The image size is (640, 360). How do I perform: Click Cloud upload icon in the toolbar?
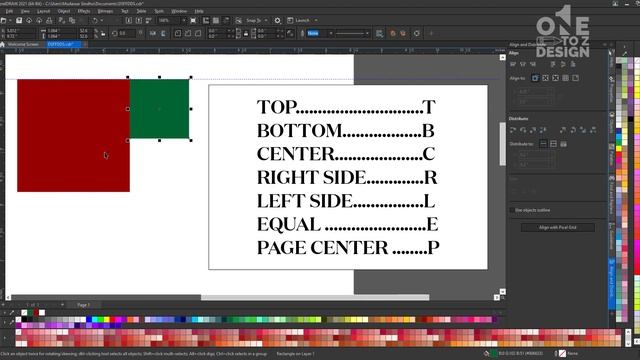[x=29, y=20]
